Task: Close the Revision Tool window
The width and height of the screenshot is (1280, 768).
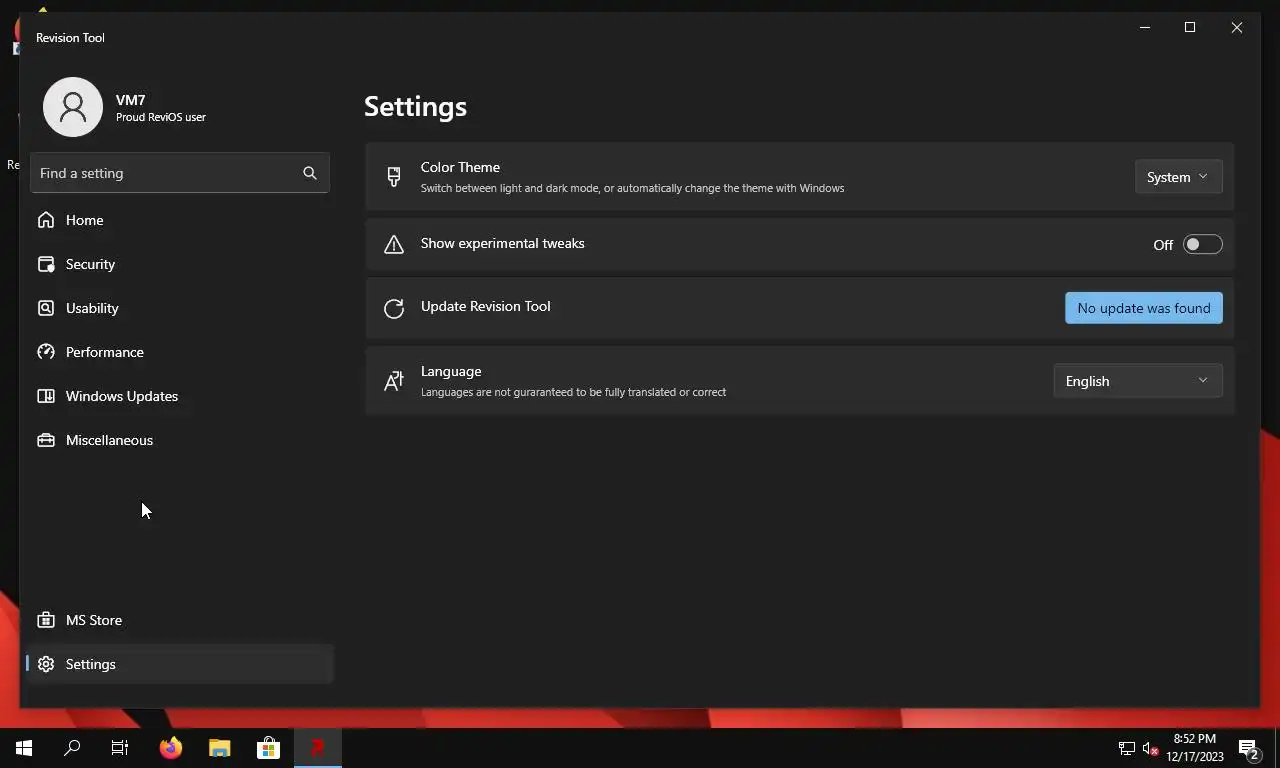Action: (x=1237, y=27)
